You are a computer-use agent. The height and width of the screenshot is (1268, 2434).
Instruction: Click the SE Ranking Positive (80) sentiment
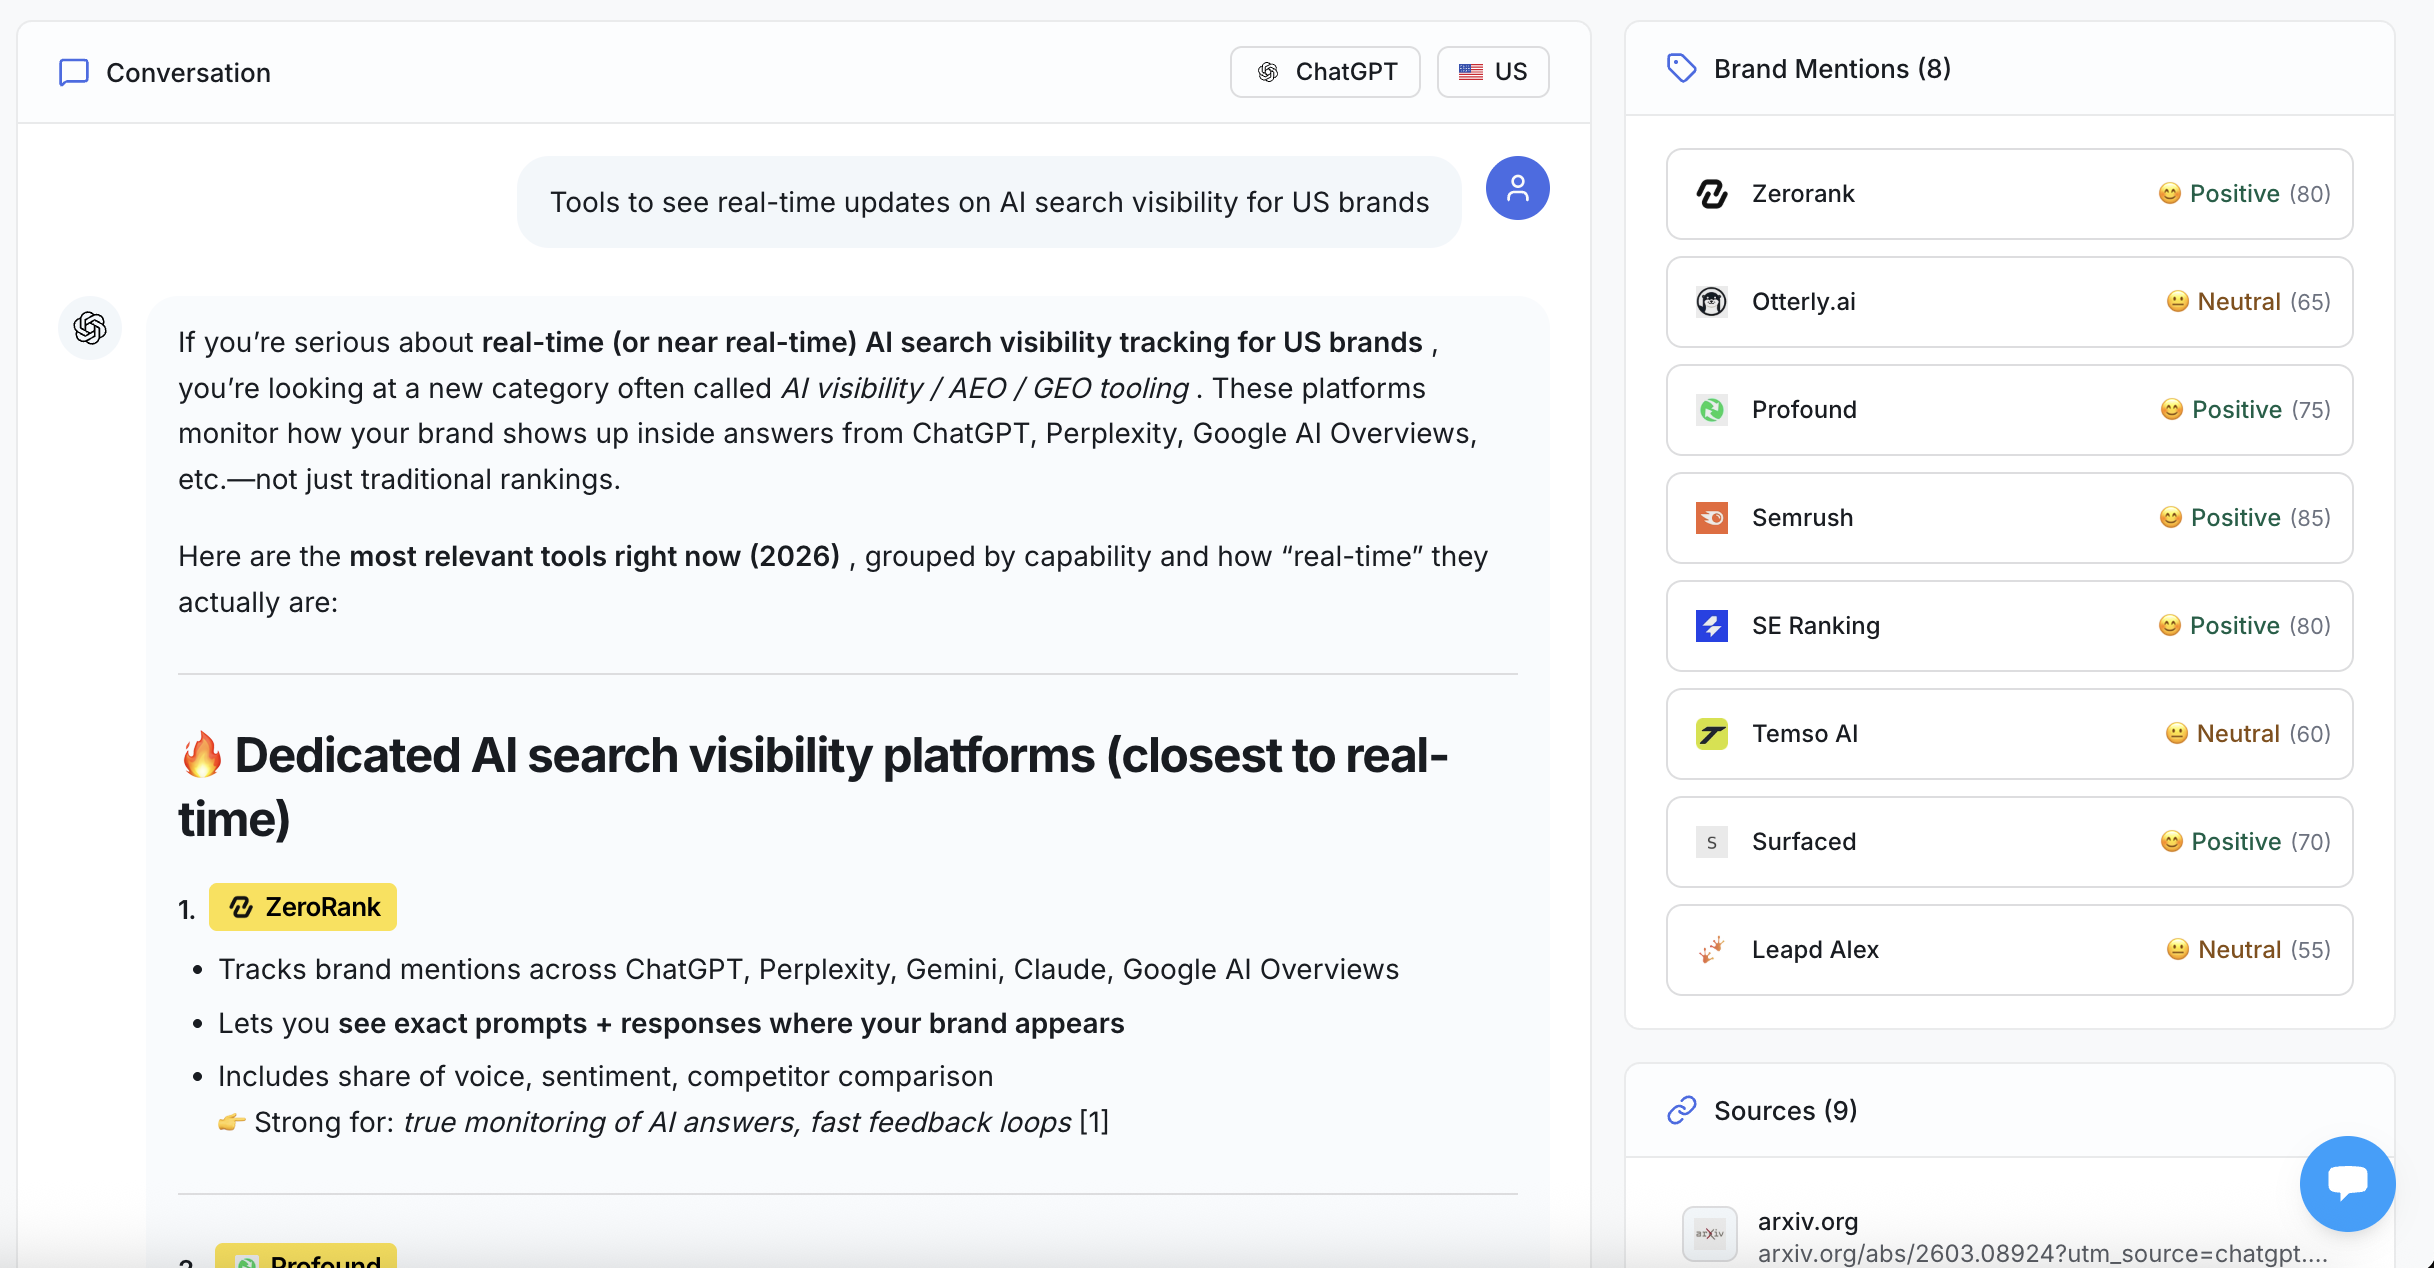pos(2245,626)
